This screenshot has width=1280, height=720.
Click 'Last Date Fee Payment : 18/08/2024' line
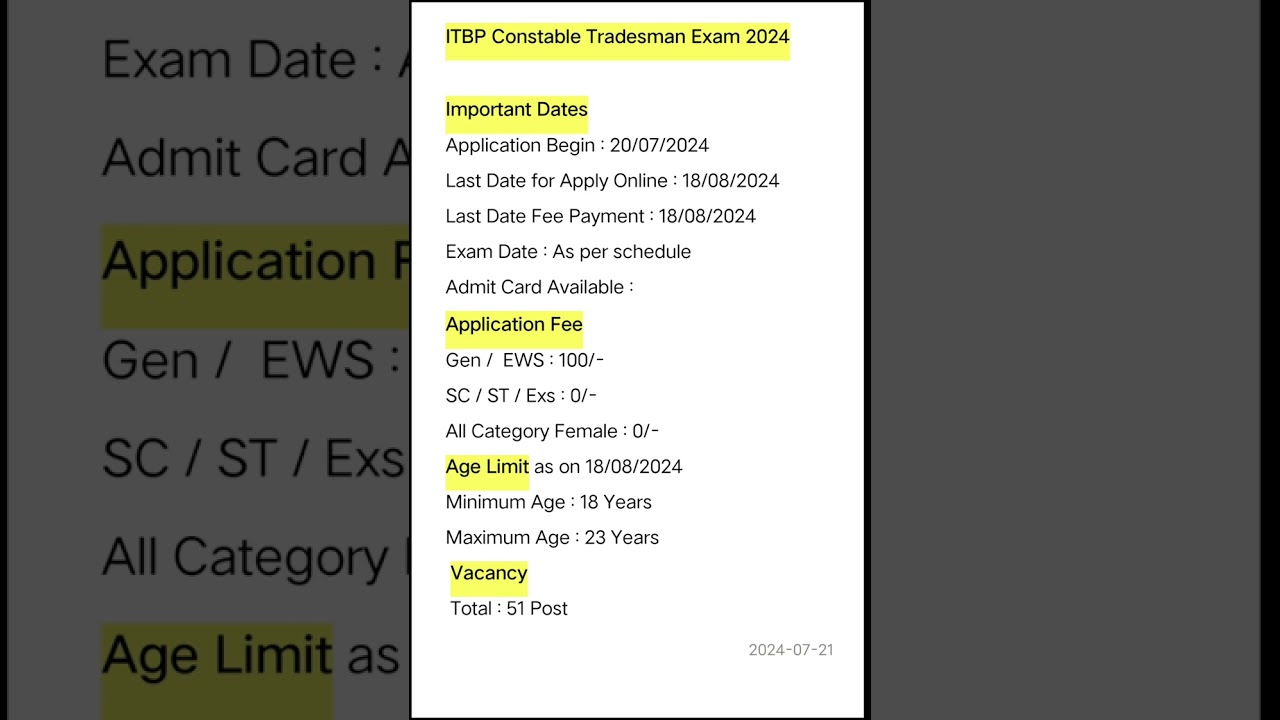click(x=600, y=217)
